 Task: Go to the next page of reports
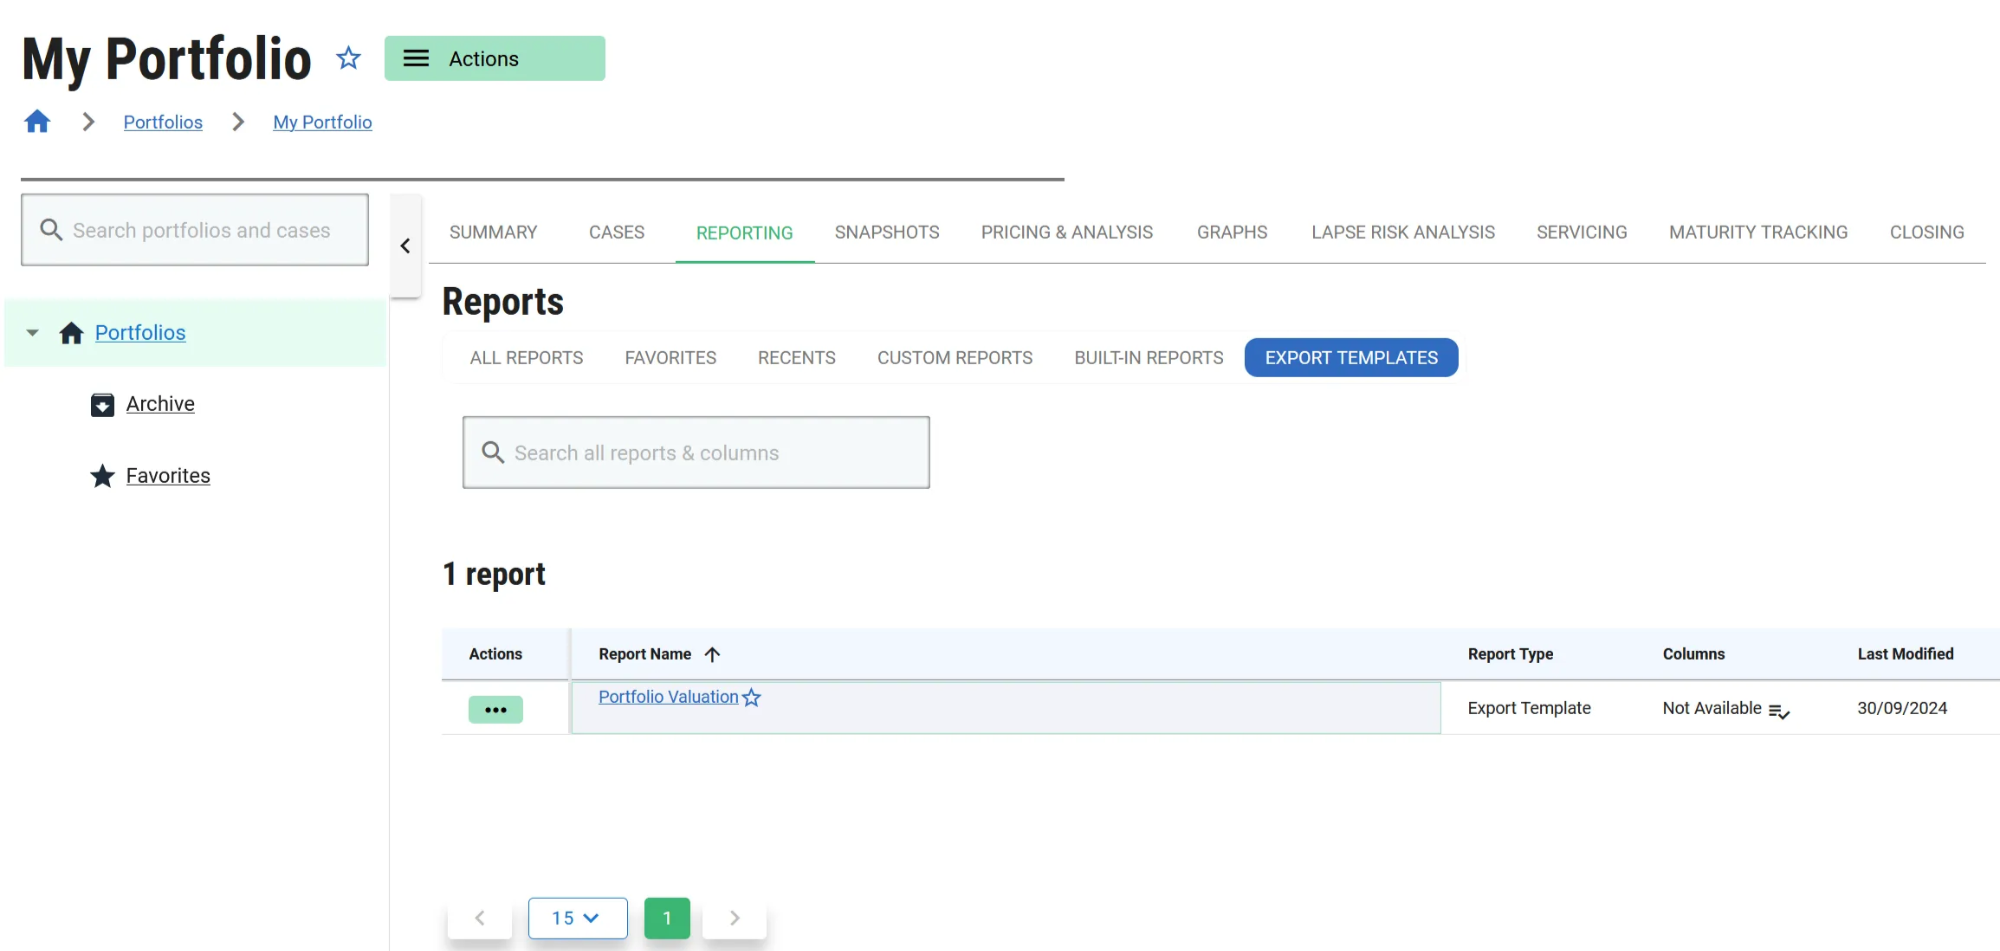[734, 918]
